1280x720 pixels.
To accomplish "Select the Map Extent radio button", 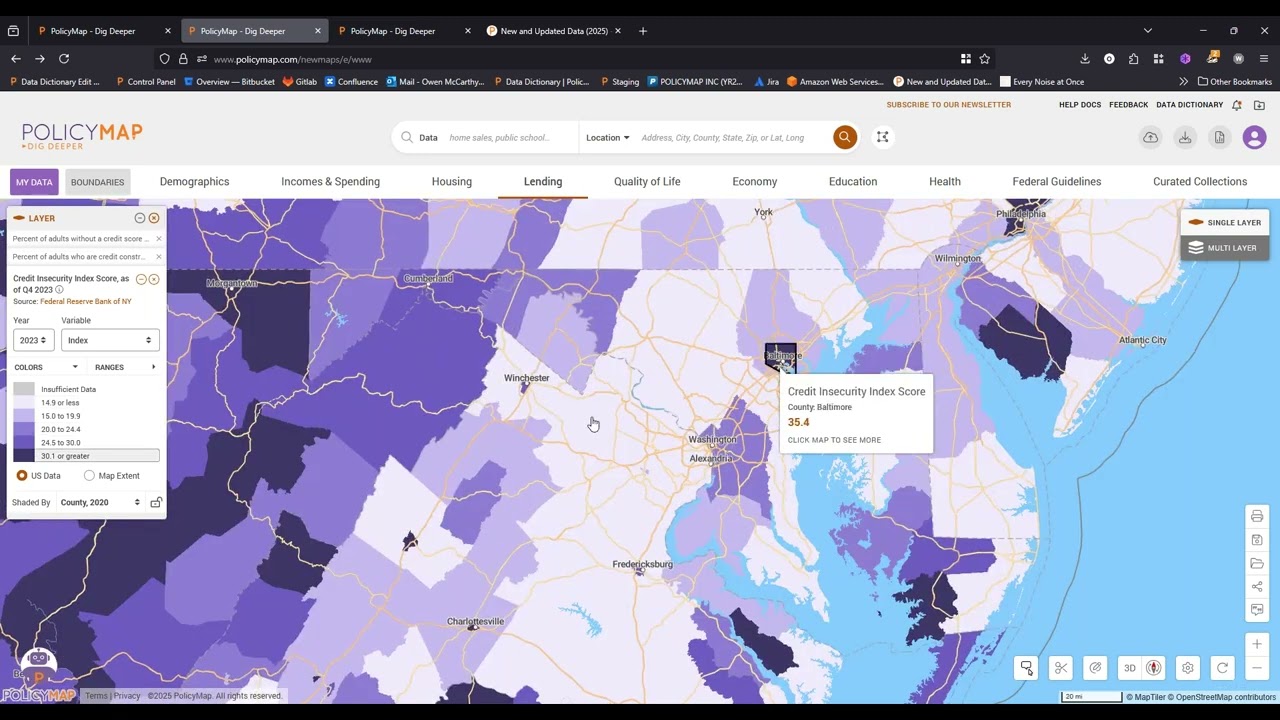I will 89,476.
